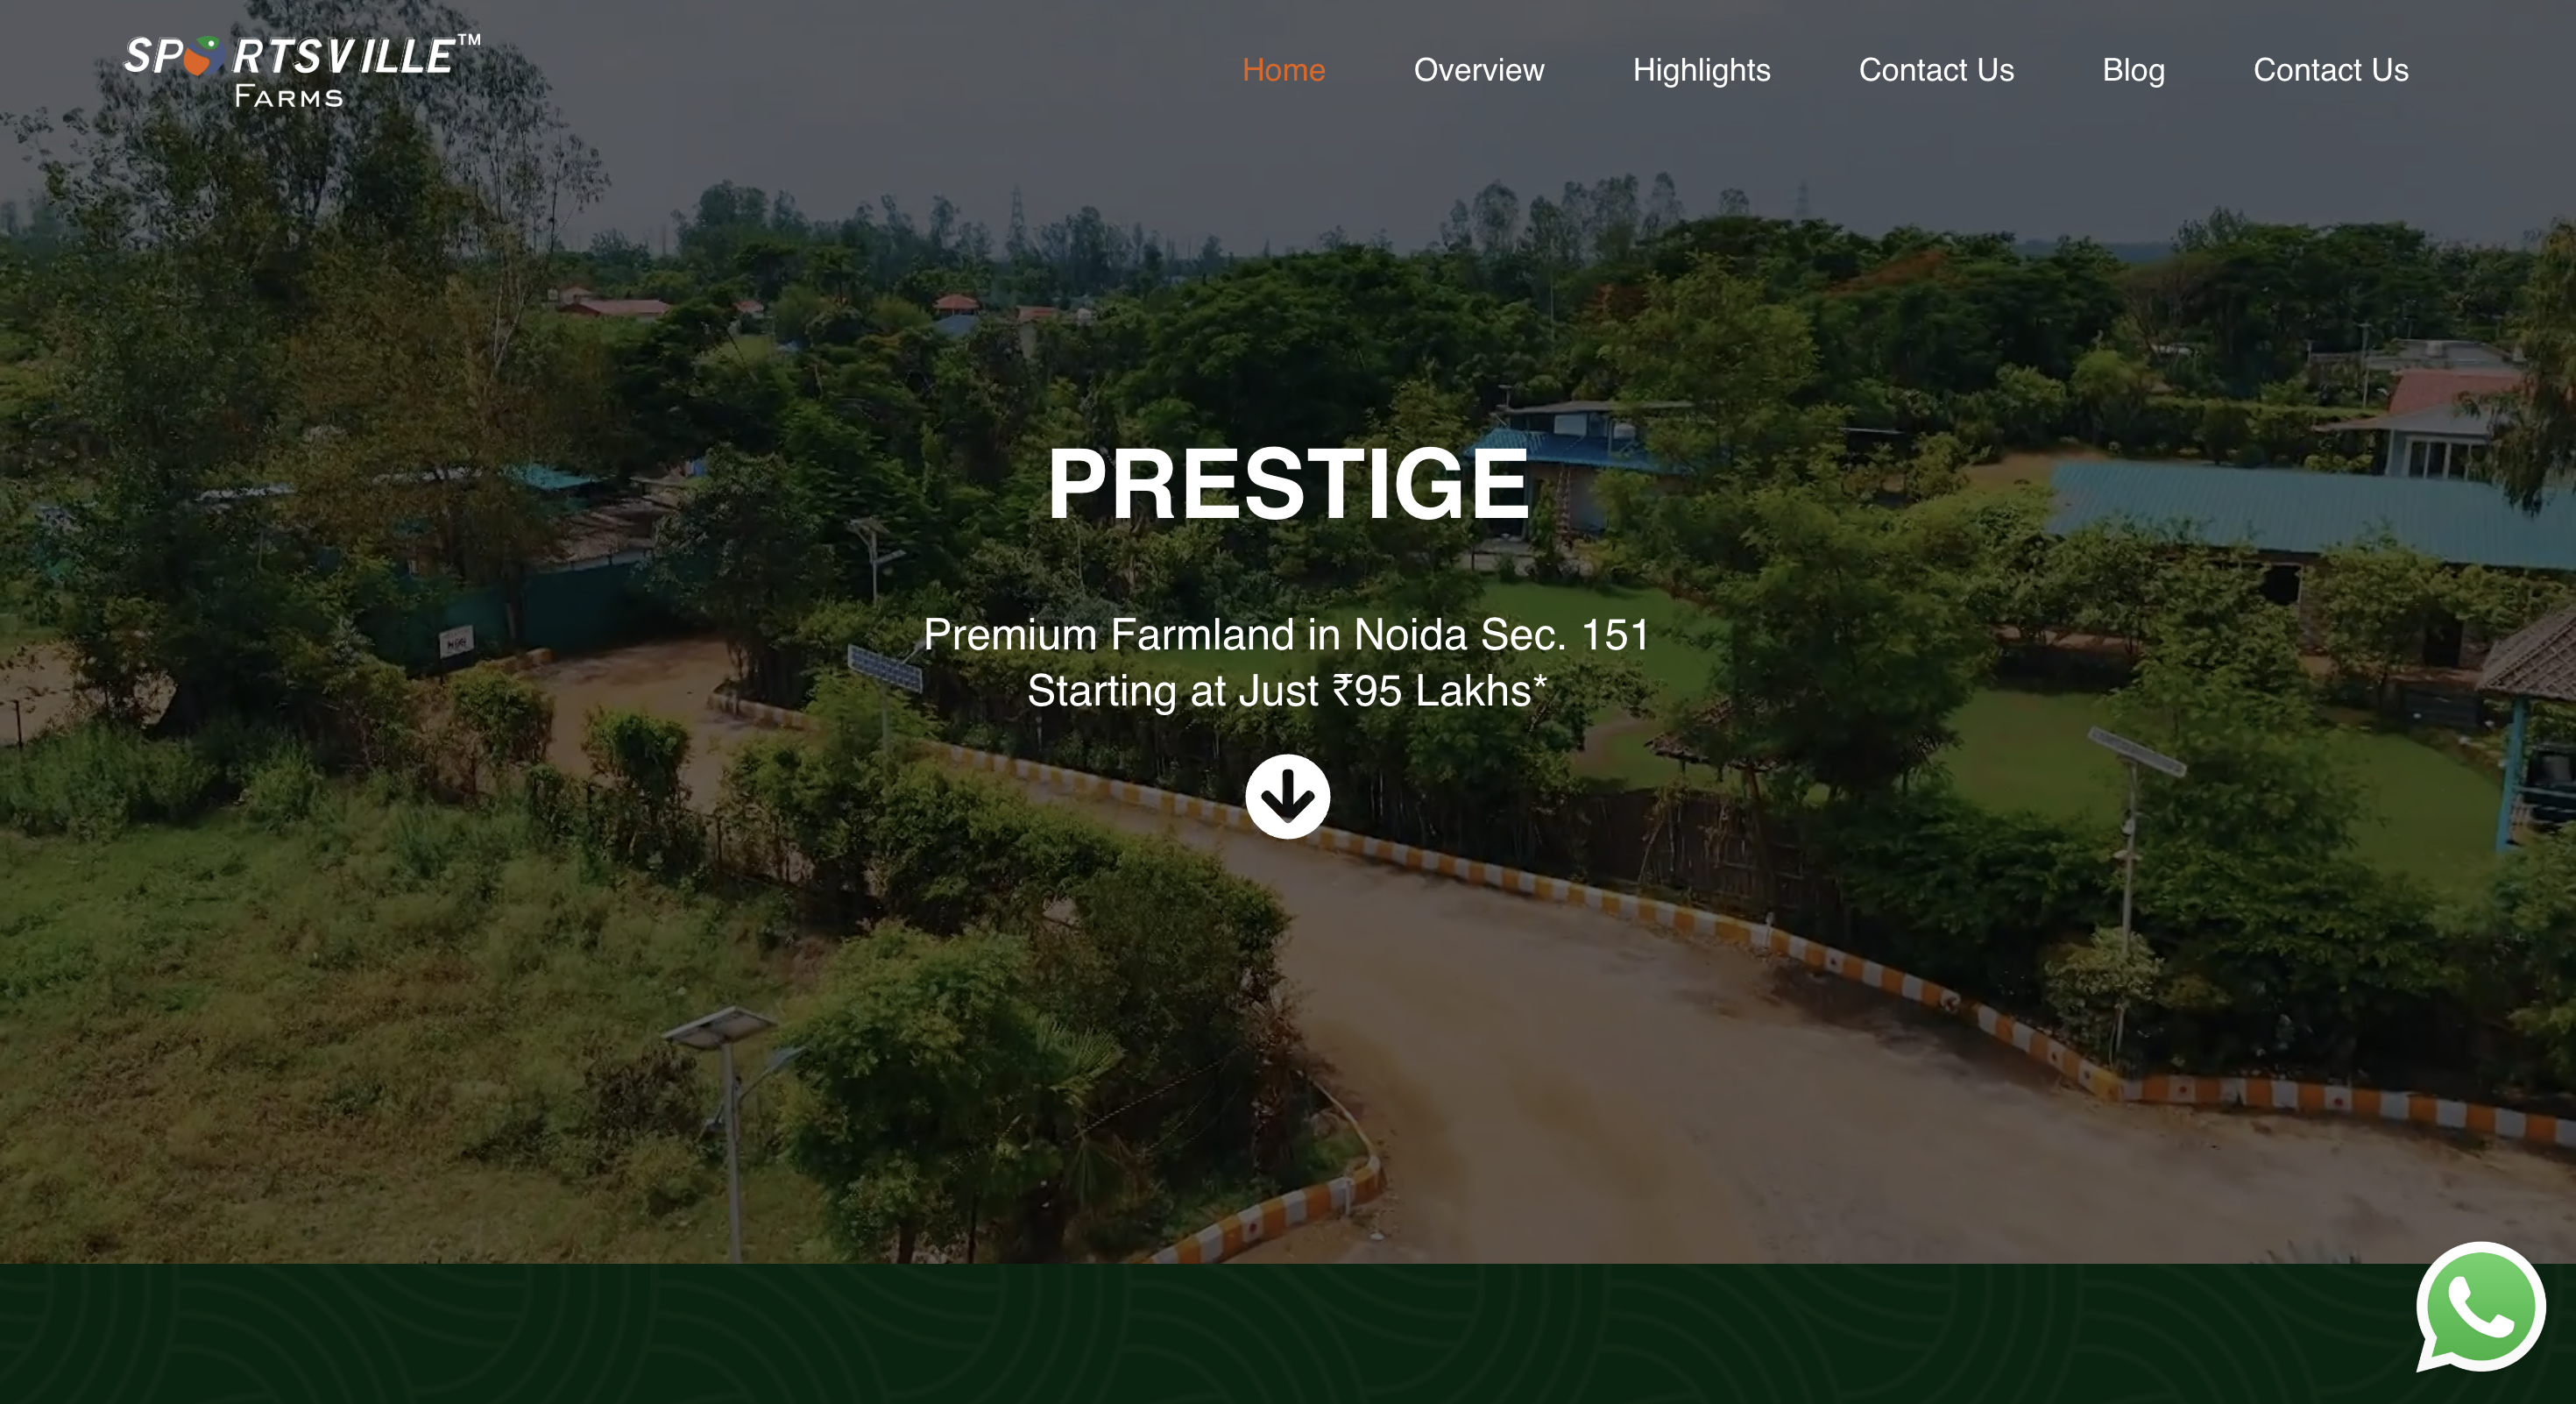The image size is (2576, 1404).
Task: Open the WhatsApp chat icon
Action: pyautogui.click(x=2480, y=1308)
